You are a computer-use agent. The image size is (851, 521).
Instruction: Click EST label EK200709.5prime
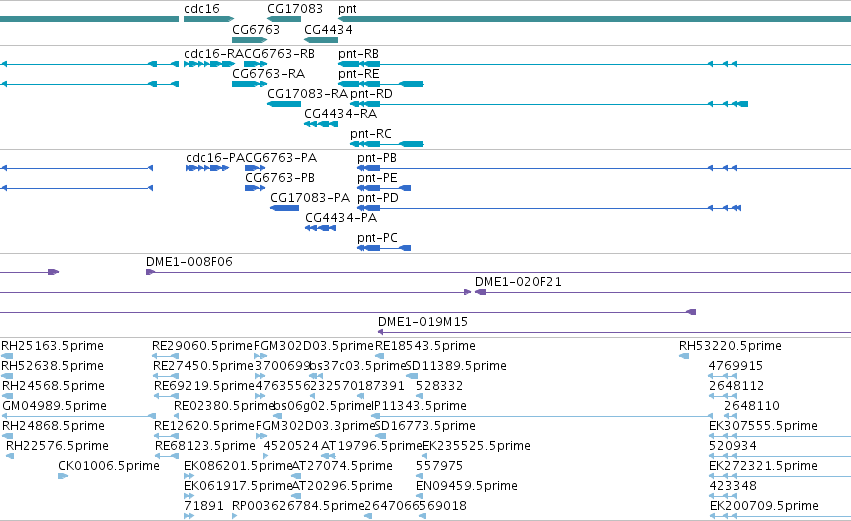point(764,506)
